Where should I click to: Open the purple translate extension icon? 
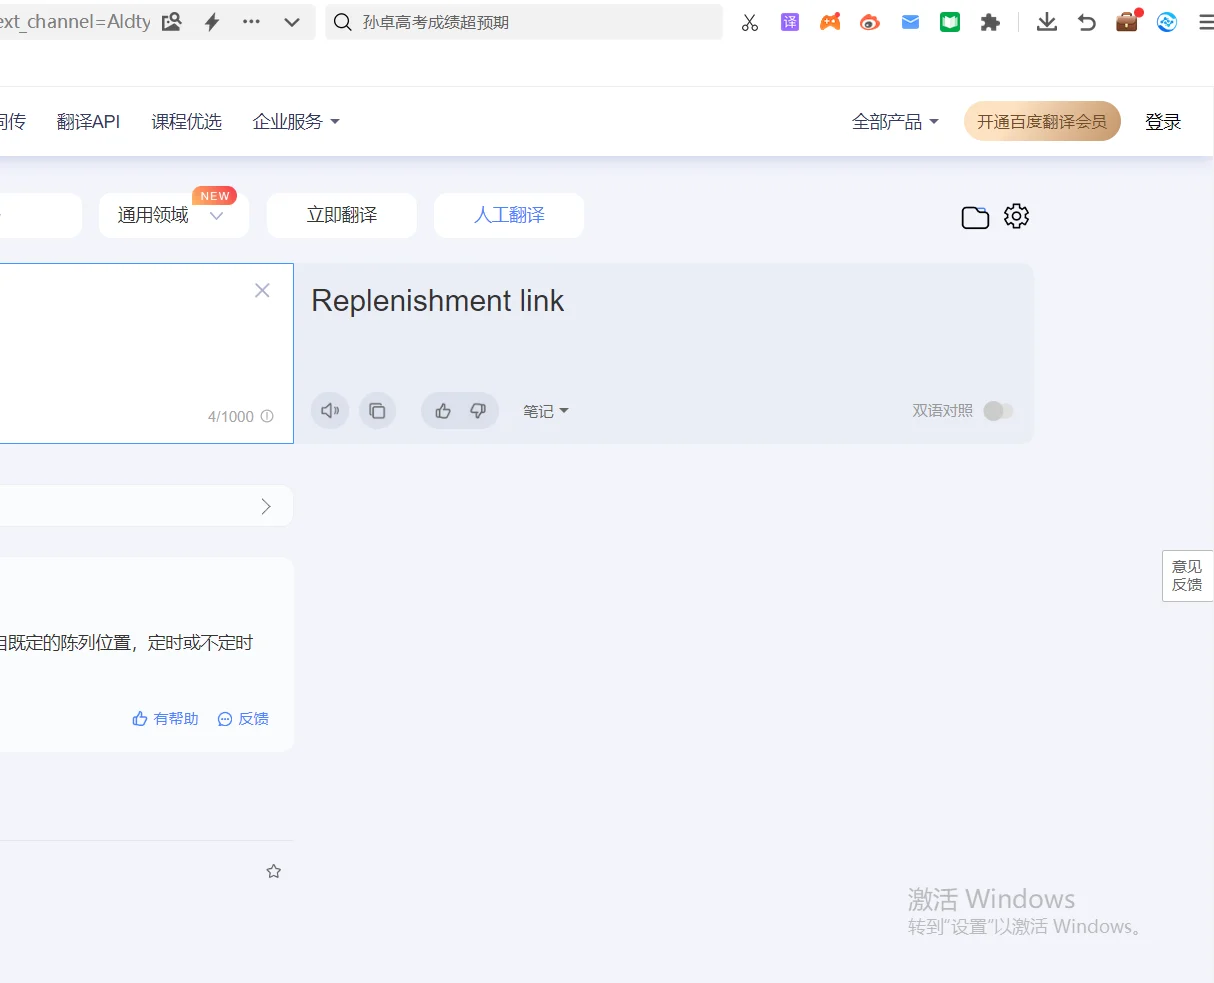[x=790, y=22]
